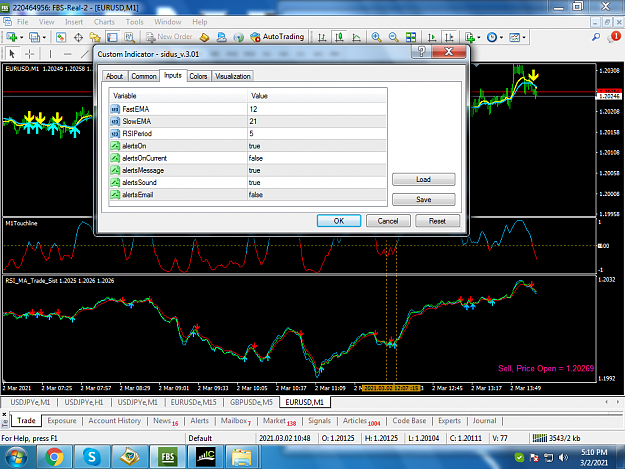This screenshot has height=469, width=625.
Task: Open the notification bubble icon
Action: pyautogui.click(x=614, y=37)
